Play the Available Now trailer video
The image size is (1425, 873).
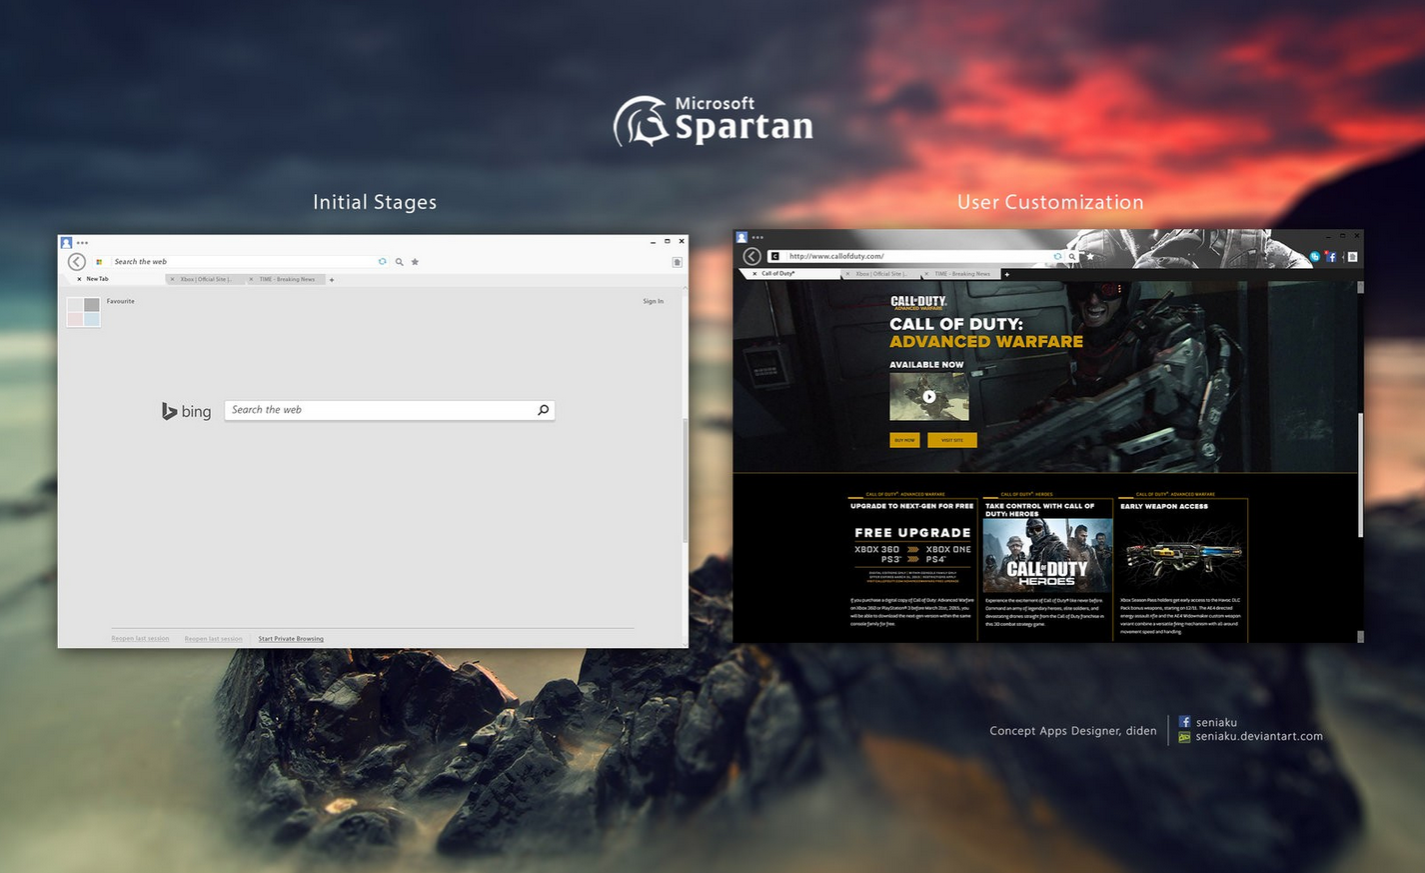click(929, 397)
